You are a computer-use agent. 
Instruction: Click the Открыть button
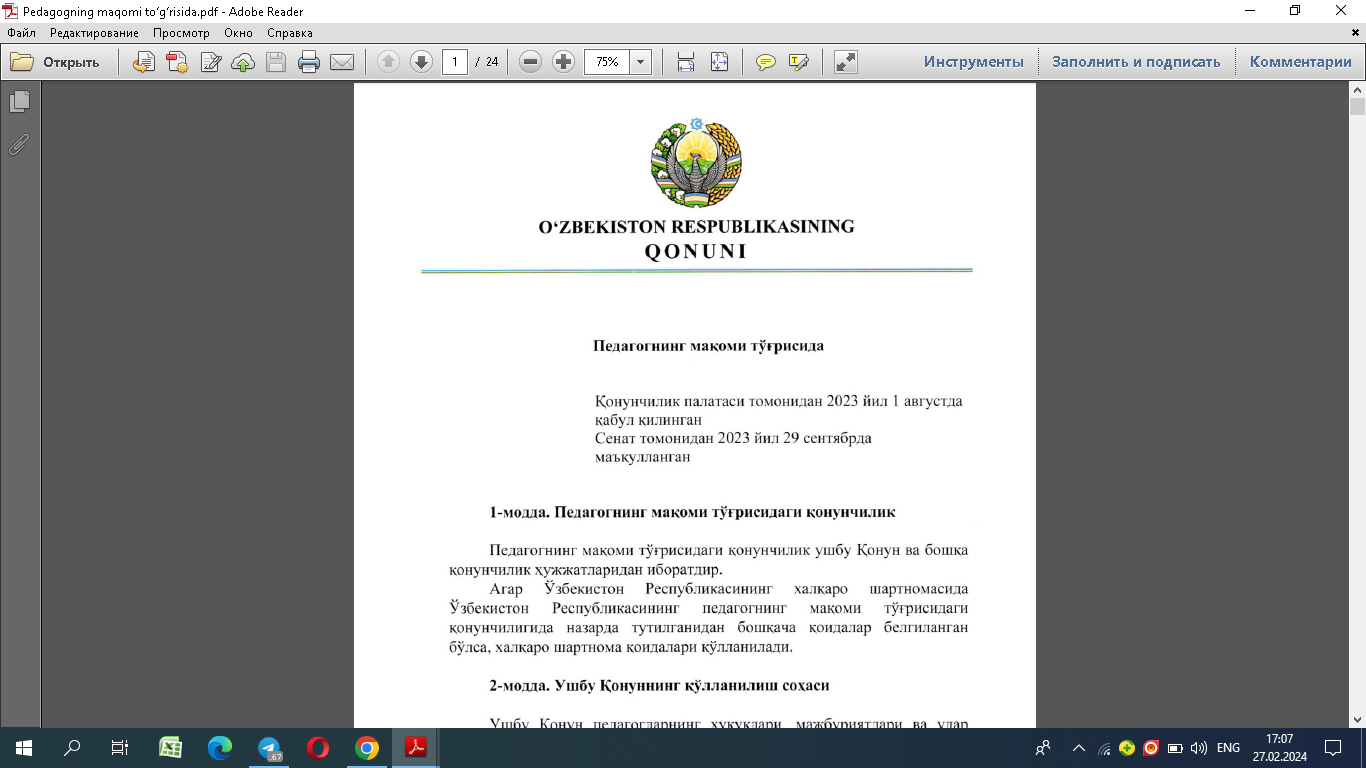pyautogui.click(x=57, y=62)
